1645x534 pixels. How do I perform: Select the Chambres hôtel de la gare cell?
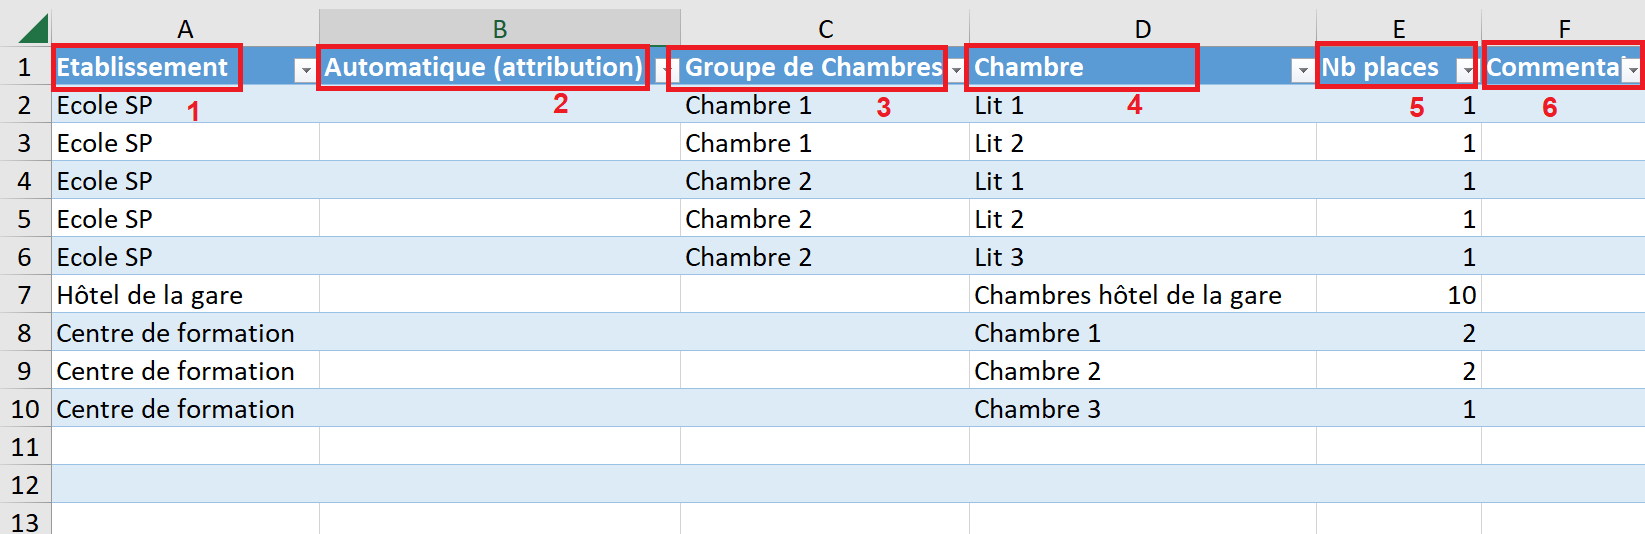click(1127, 295)
